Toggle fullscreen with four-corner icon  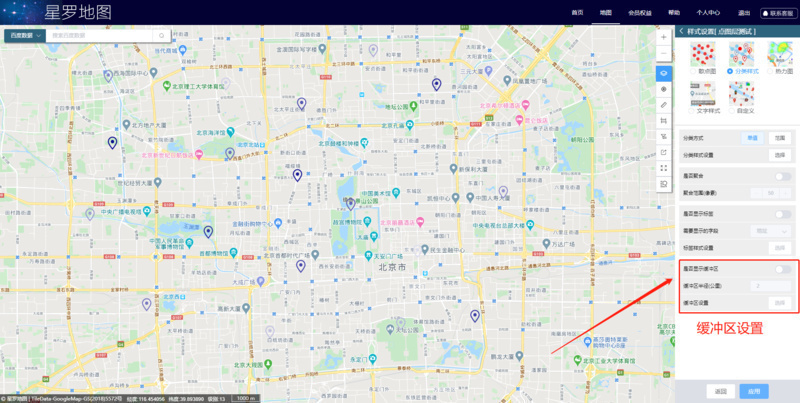pos(663,168)
